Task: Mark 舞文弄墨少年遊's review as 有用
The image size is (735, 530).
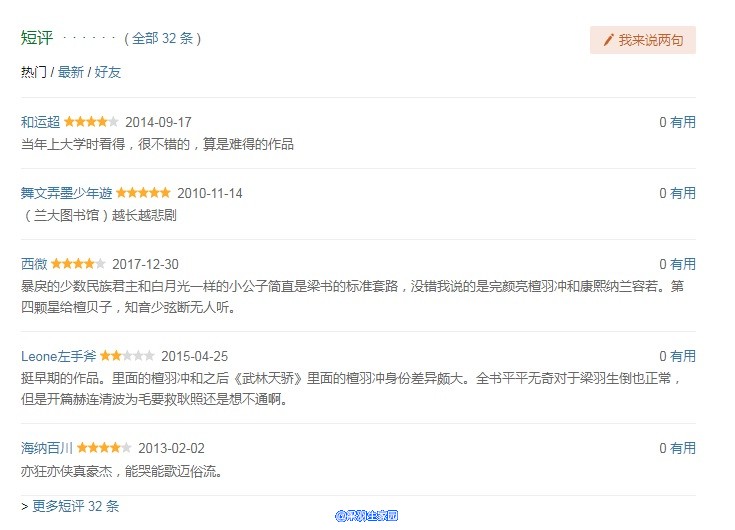Action: point(683,193)
